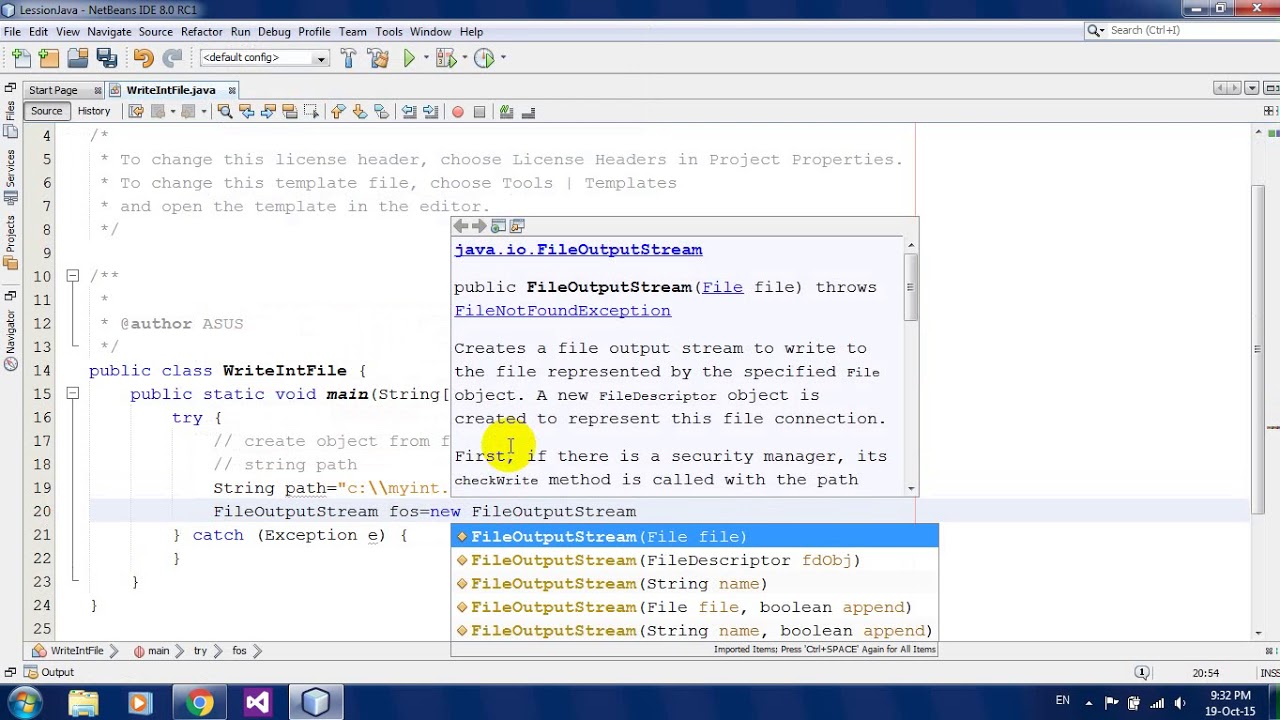Collapse the main method fold at line 15
This screenshot has height=720, width=1280.
point(72,394)
